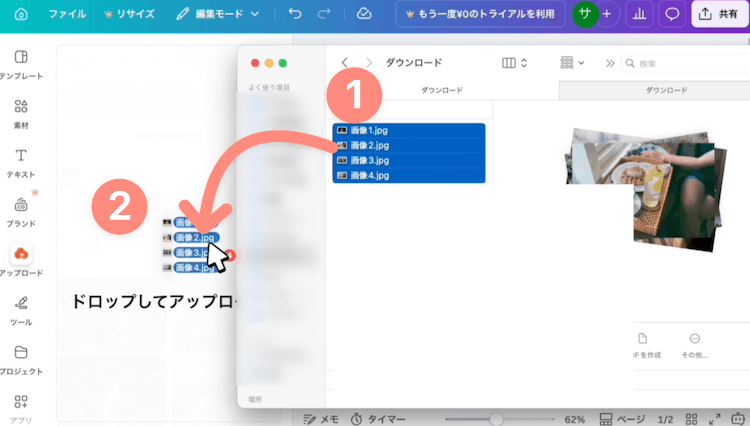Click the 1/2 page indicator
The height and width of the screenshot is (426, 750).
(x=665, y=420)
